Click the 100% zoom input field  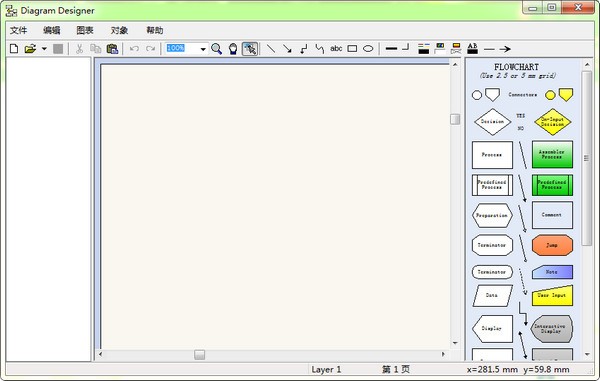(182, 48)
